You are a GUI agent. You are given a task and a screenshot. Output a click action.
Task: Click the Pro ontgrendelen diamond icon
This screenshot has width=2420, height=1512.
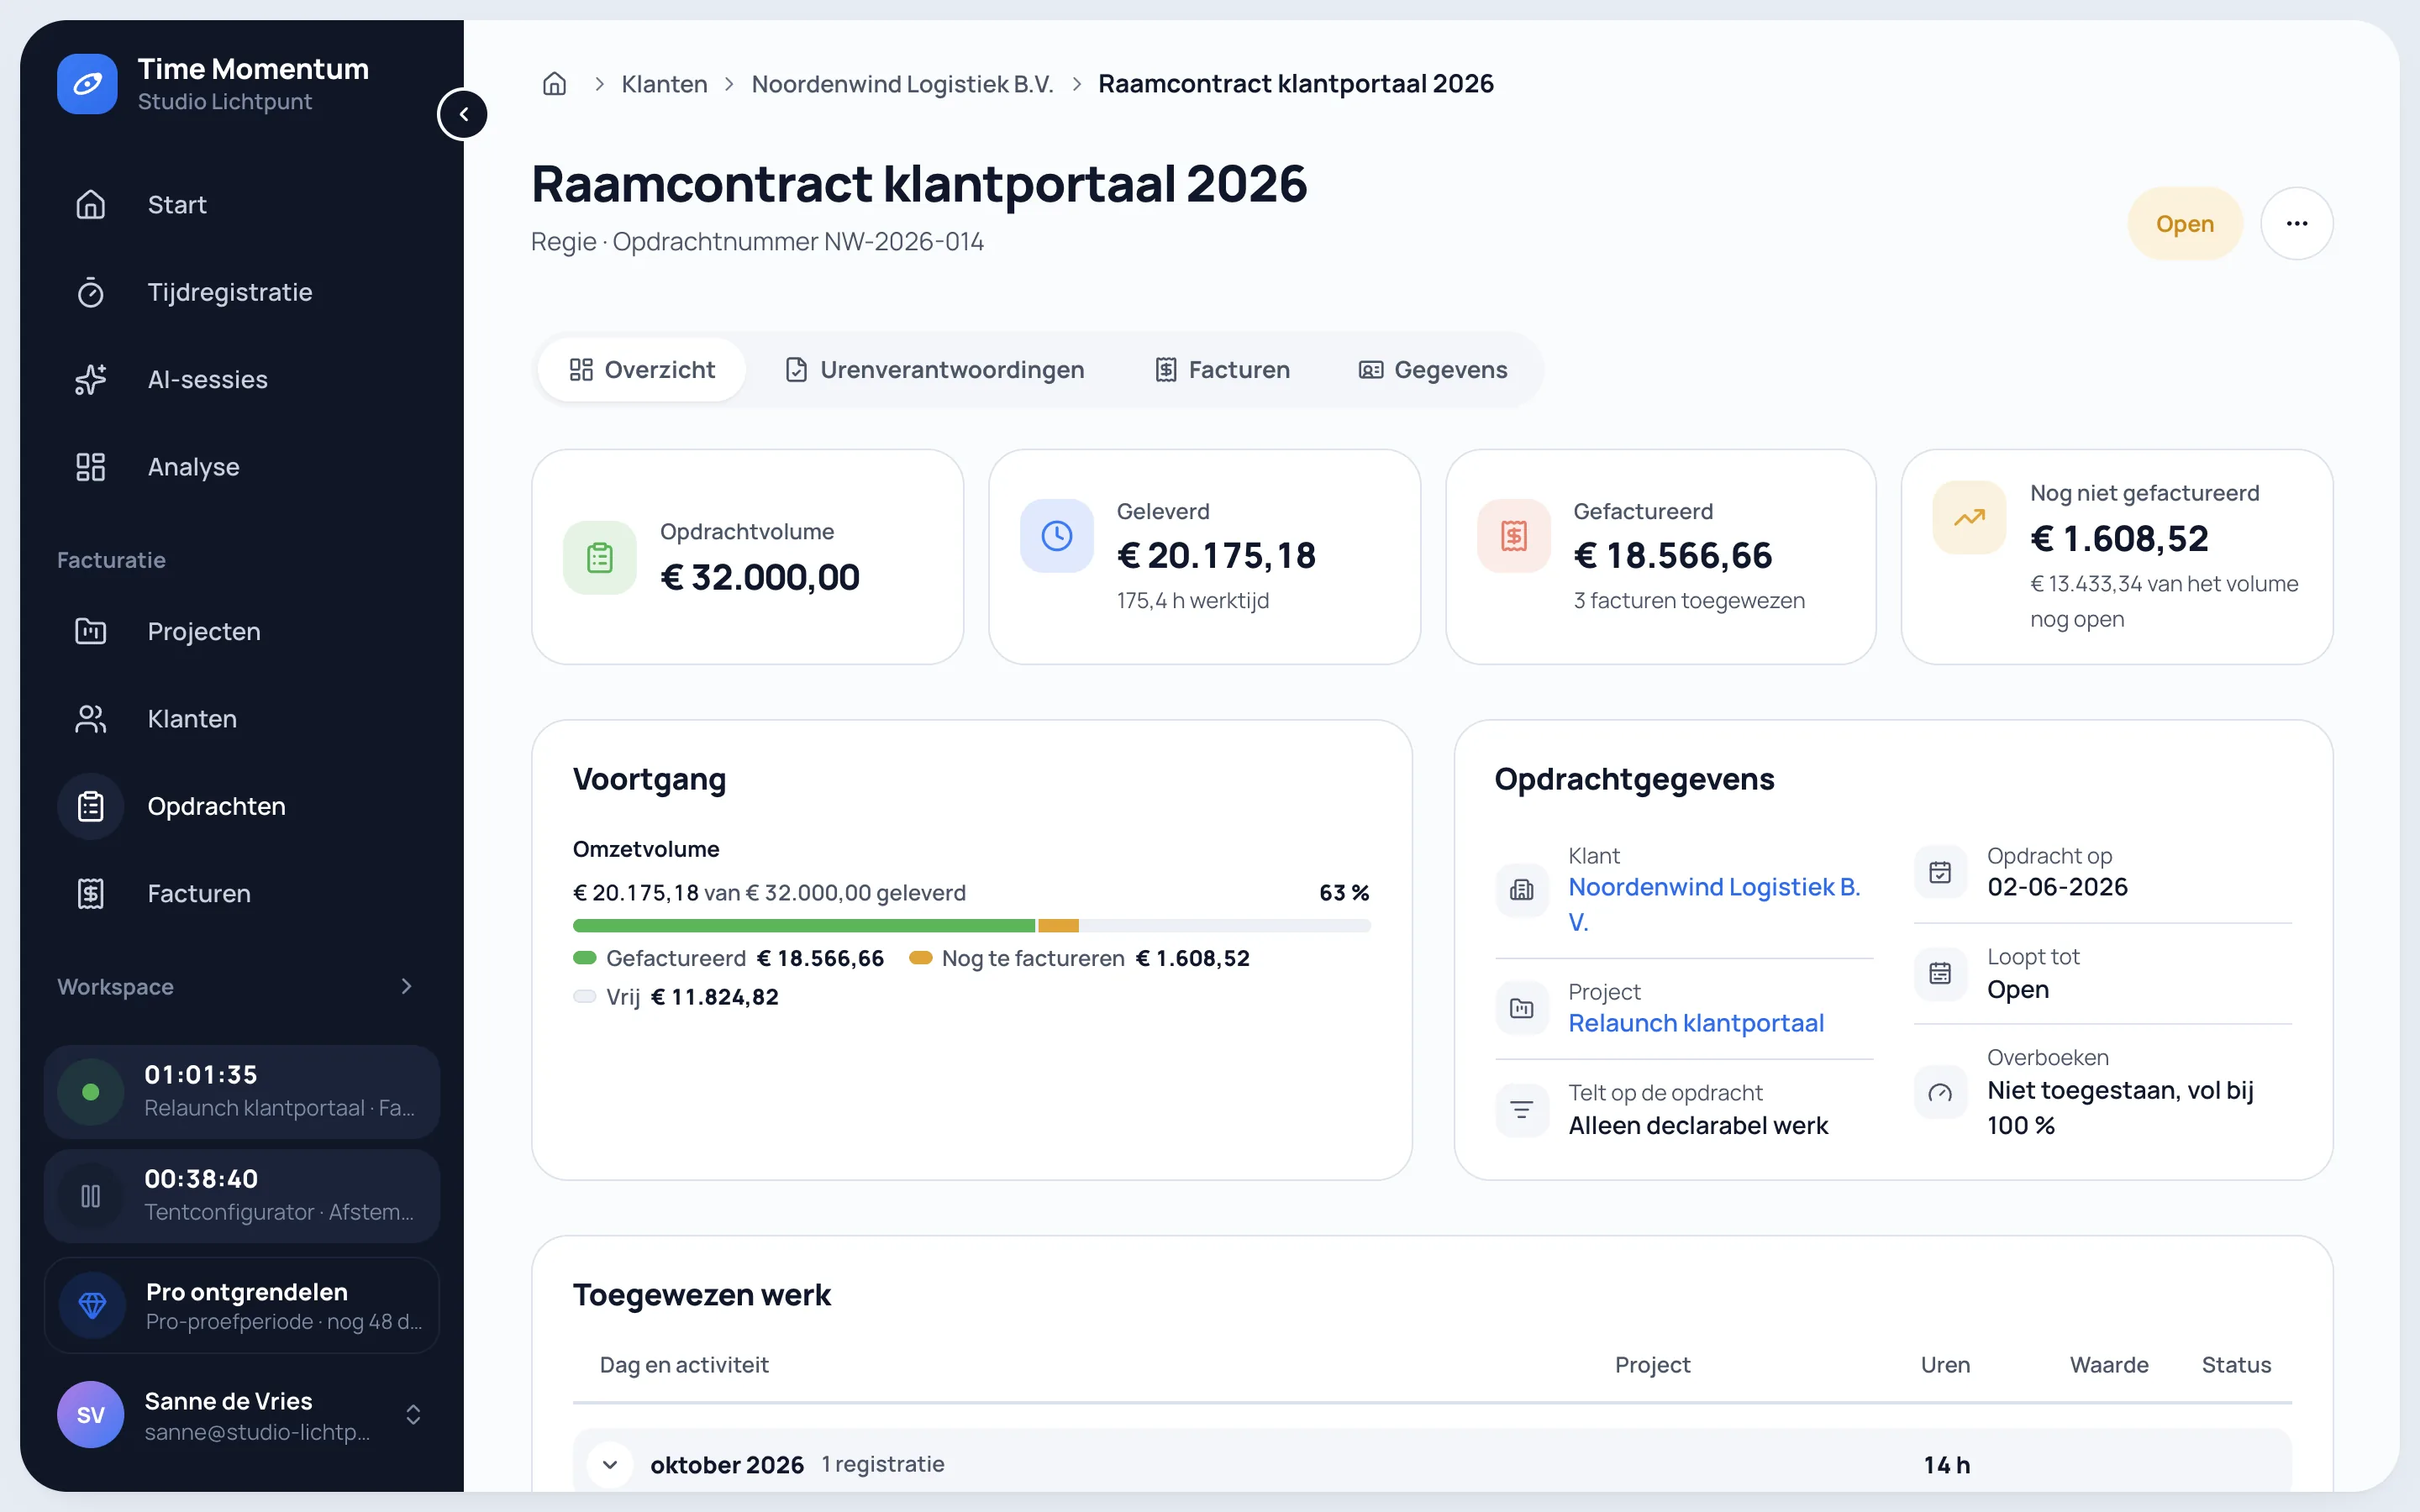(92, 1305)
